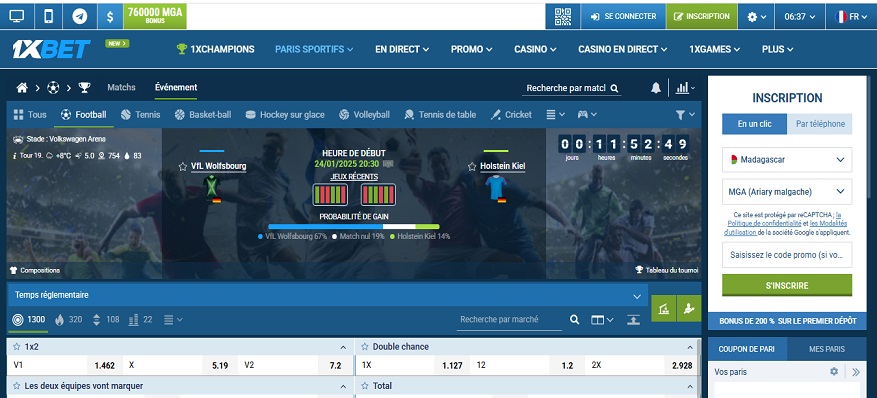The height and width of the screenshot is (398, 877).
Task: Open the MGA currency dropdown
Action: click(x=787, y=192)
